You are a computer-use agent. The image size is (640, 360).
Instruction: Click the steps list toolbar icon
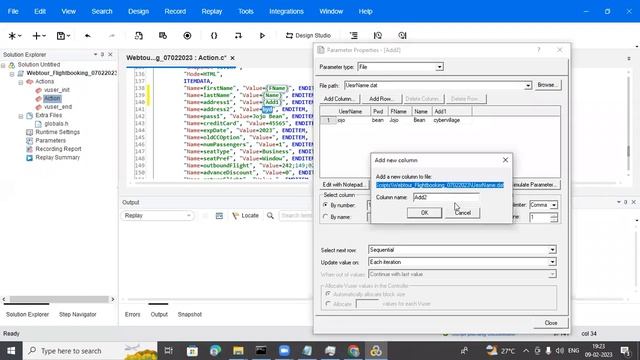[353, 36]
